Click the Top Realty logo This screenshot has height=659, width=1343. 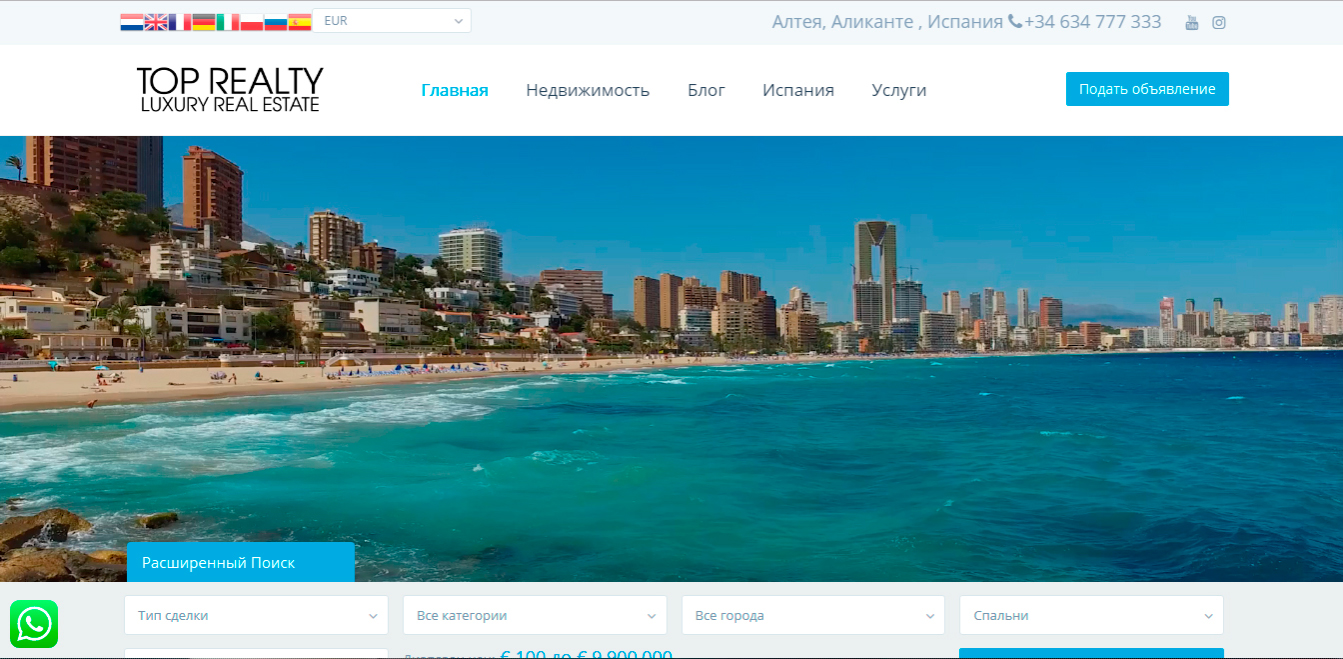[230, 89]
